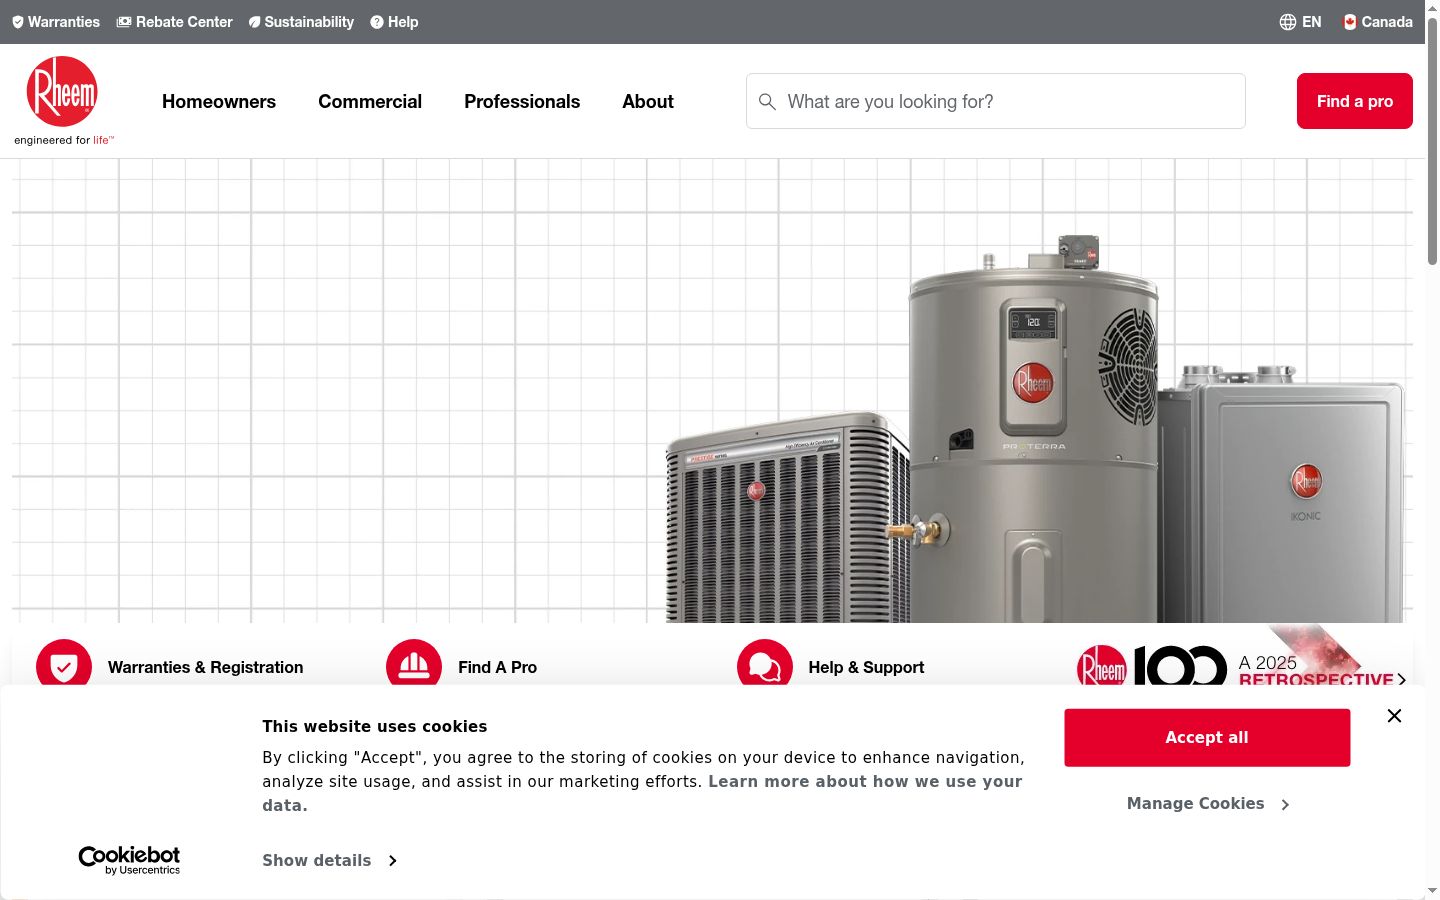The image size is (1440, 900).
Task: Click the search magnifier icon
Action: [767, 102]
